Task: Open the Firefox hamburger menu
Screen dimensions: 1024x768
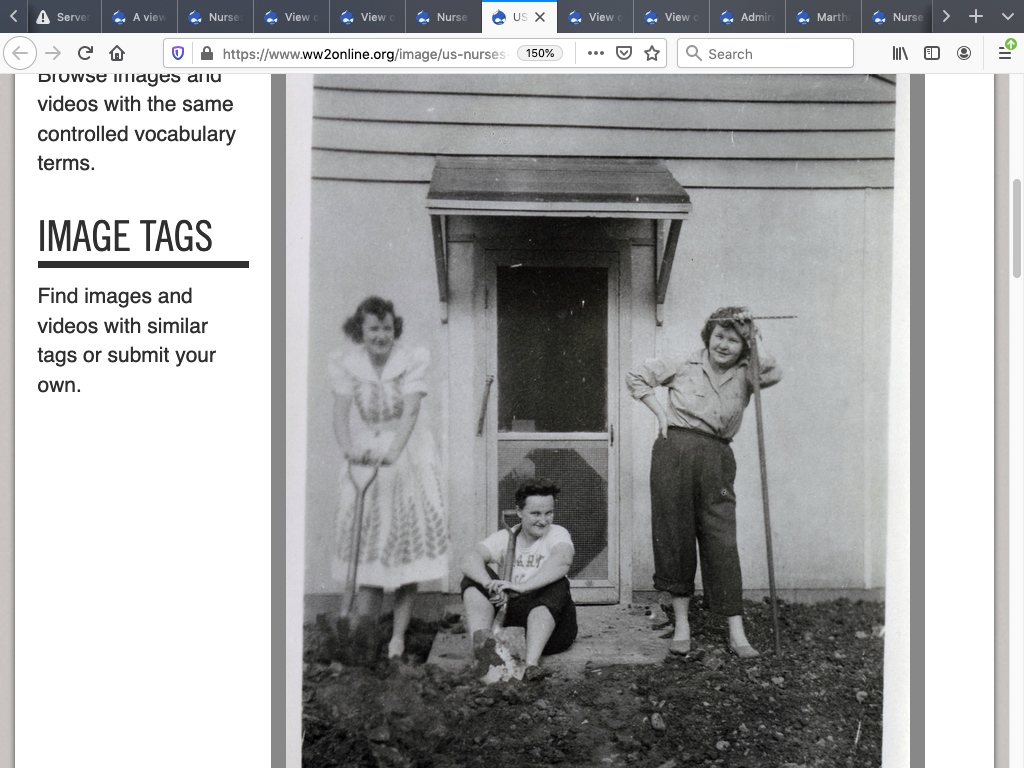Action: 1005,53
